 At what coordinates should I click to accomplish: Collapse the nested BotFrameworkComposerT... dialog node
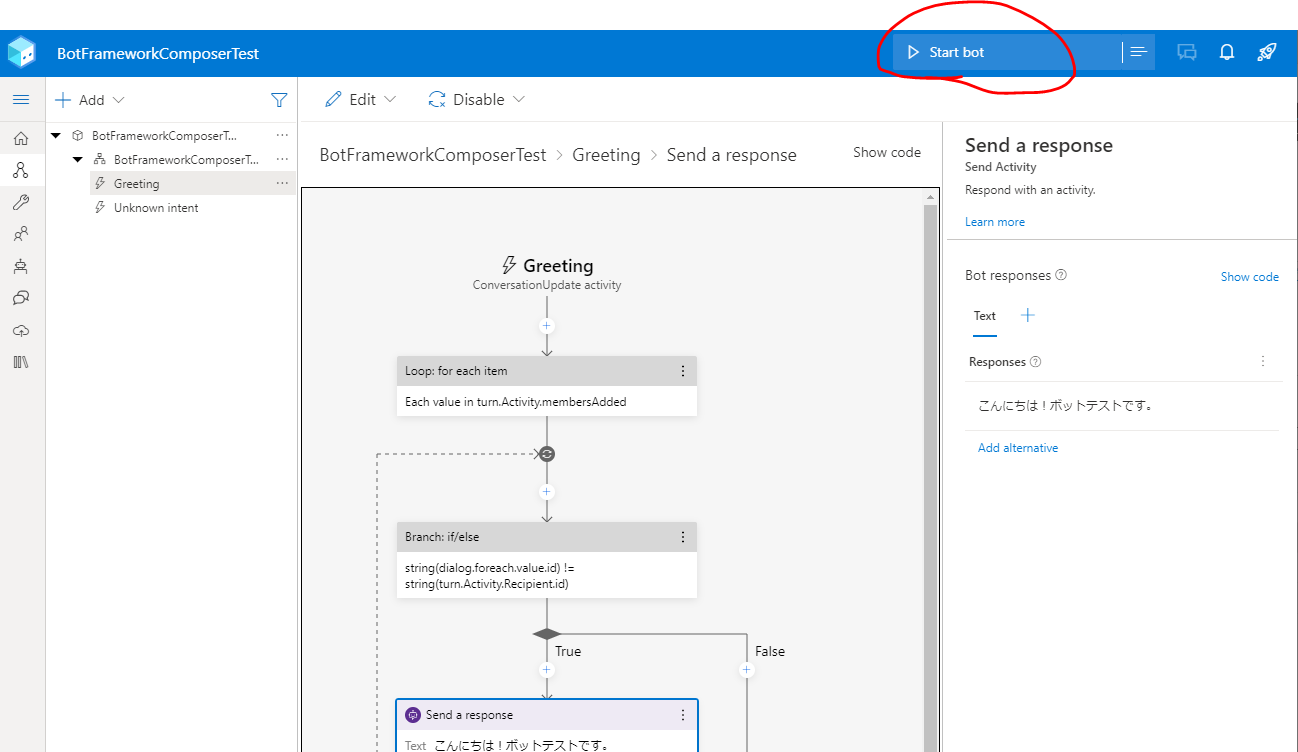(x=78, y=159)
